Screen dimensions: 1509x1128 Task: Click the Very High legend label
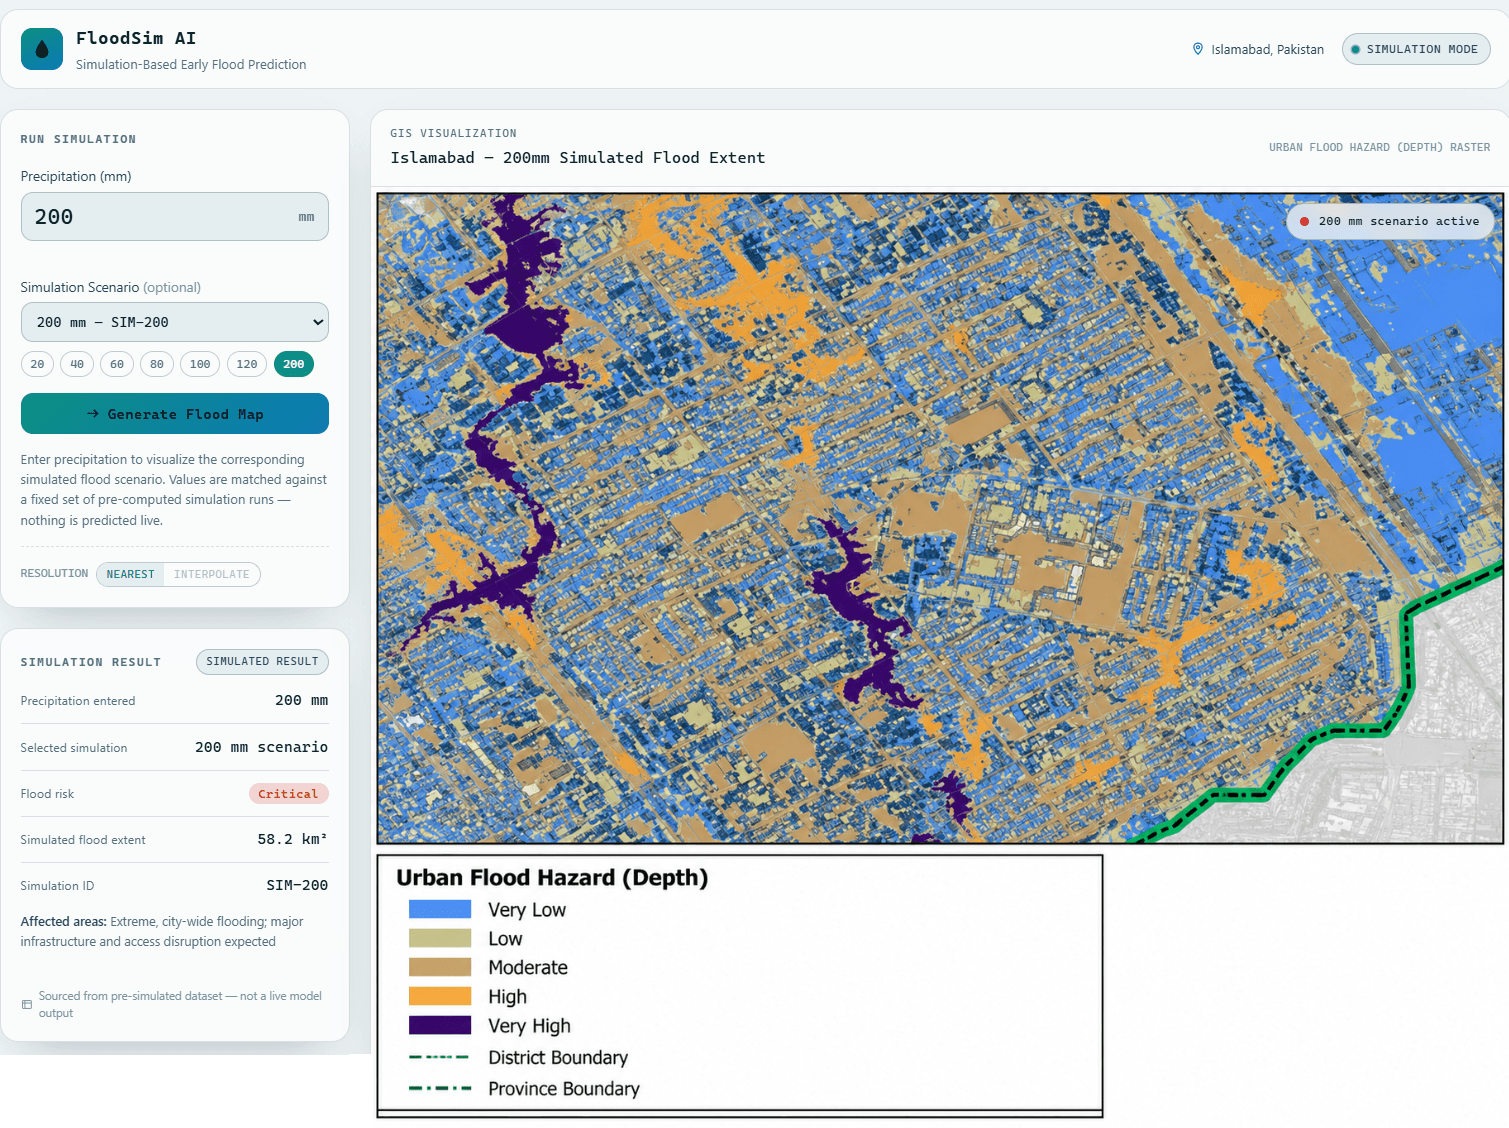click(x=529, y=1026)
